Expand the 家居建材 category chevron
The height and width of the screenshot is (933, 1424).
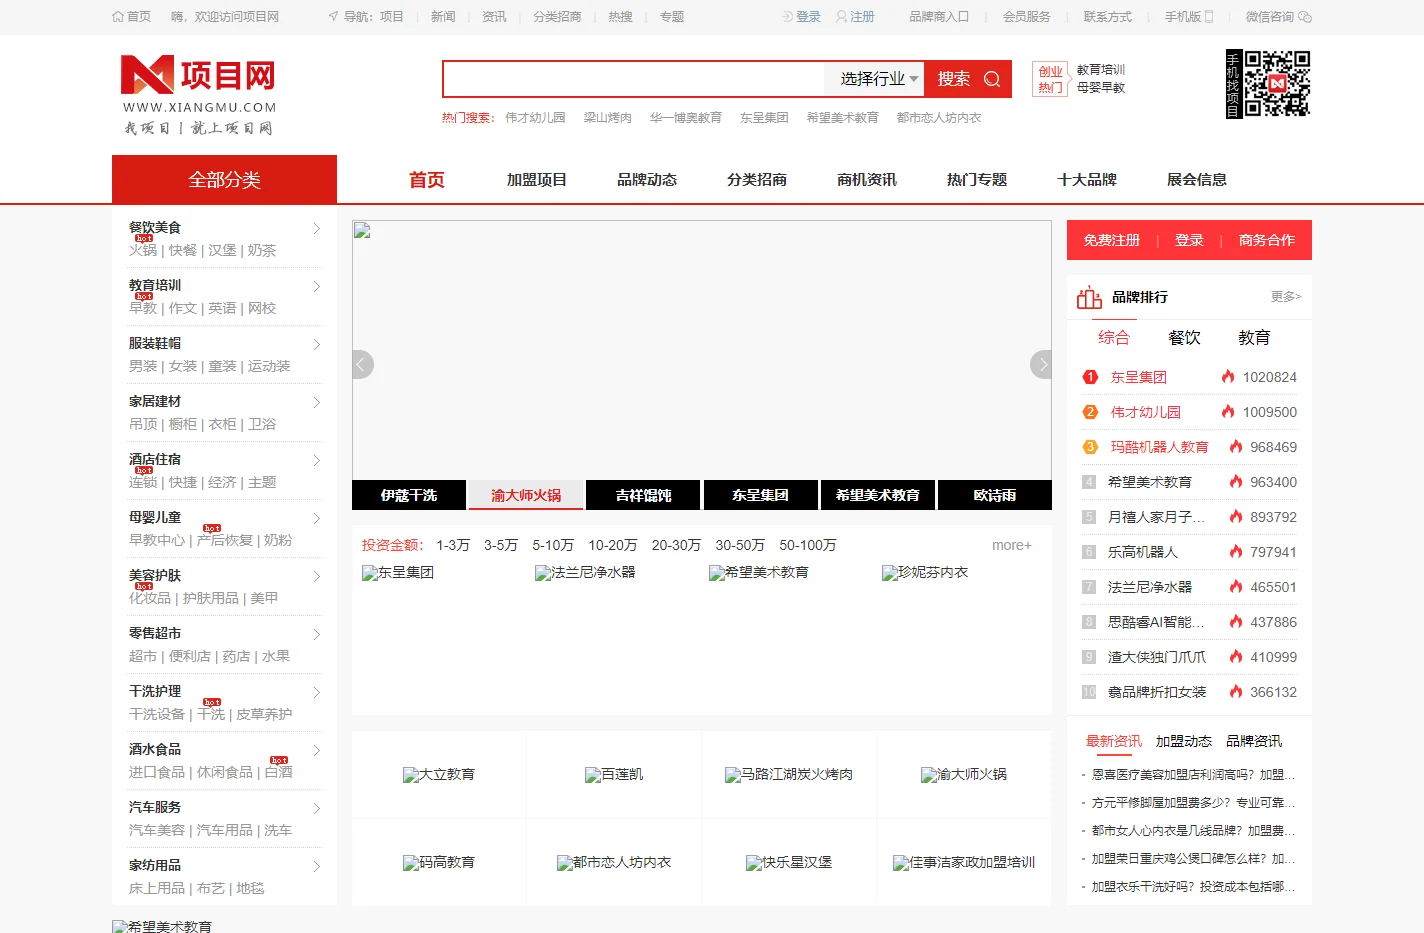[x=317, y=403]
